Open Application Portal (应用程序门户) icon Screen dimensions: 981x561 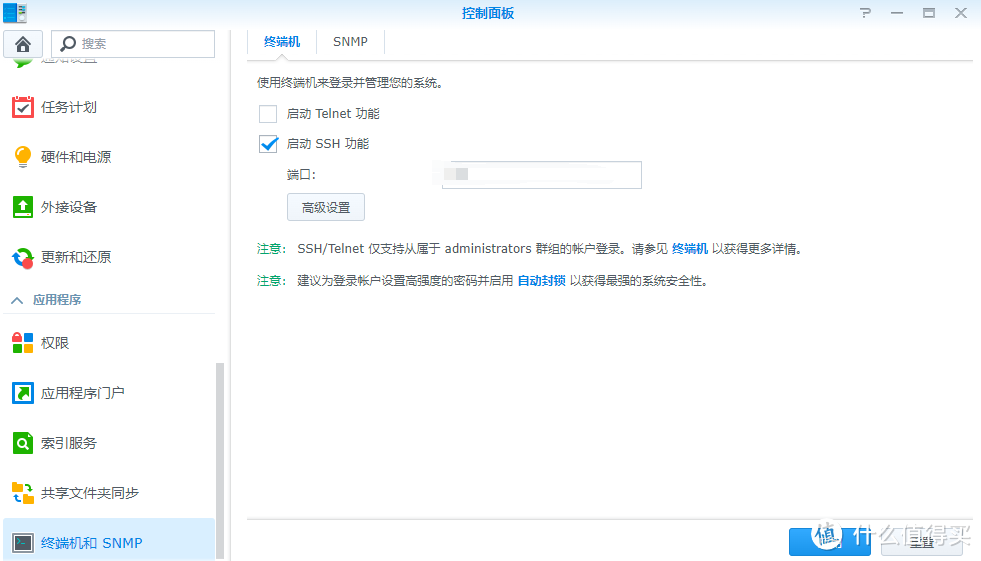click(23, 393)
